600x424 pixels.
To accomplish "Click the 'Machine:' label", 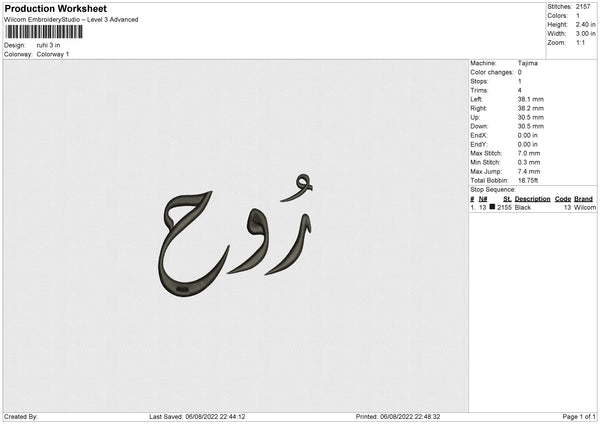I will point(483,63).
